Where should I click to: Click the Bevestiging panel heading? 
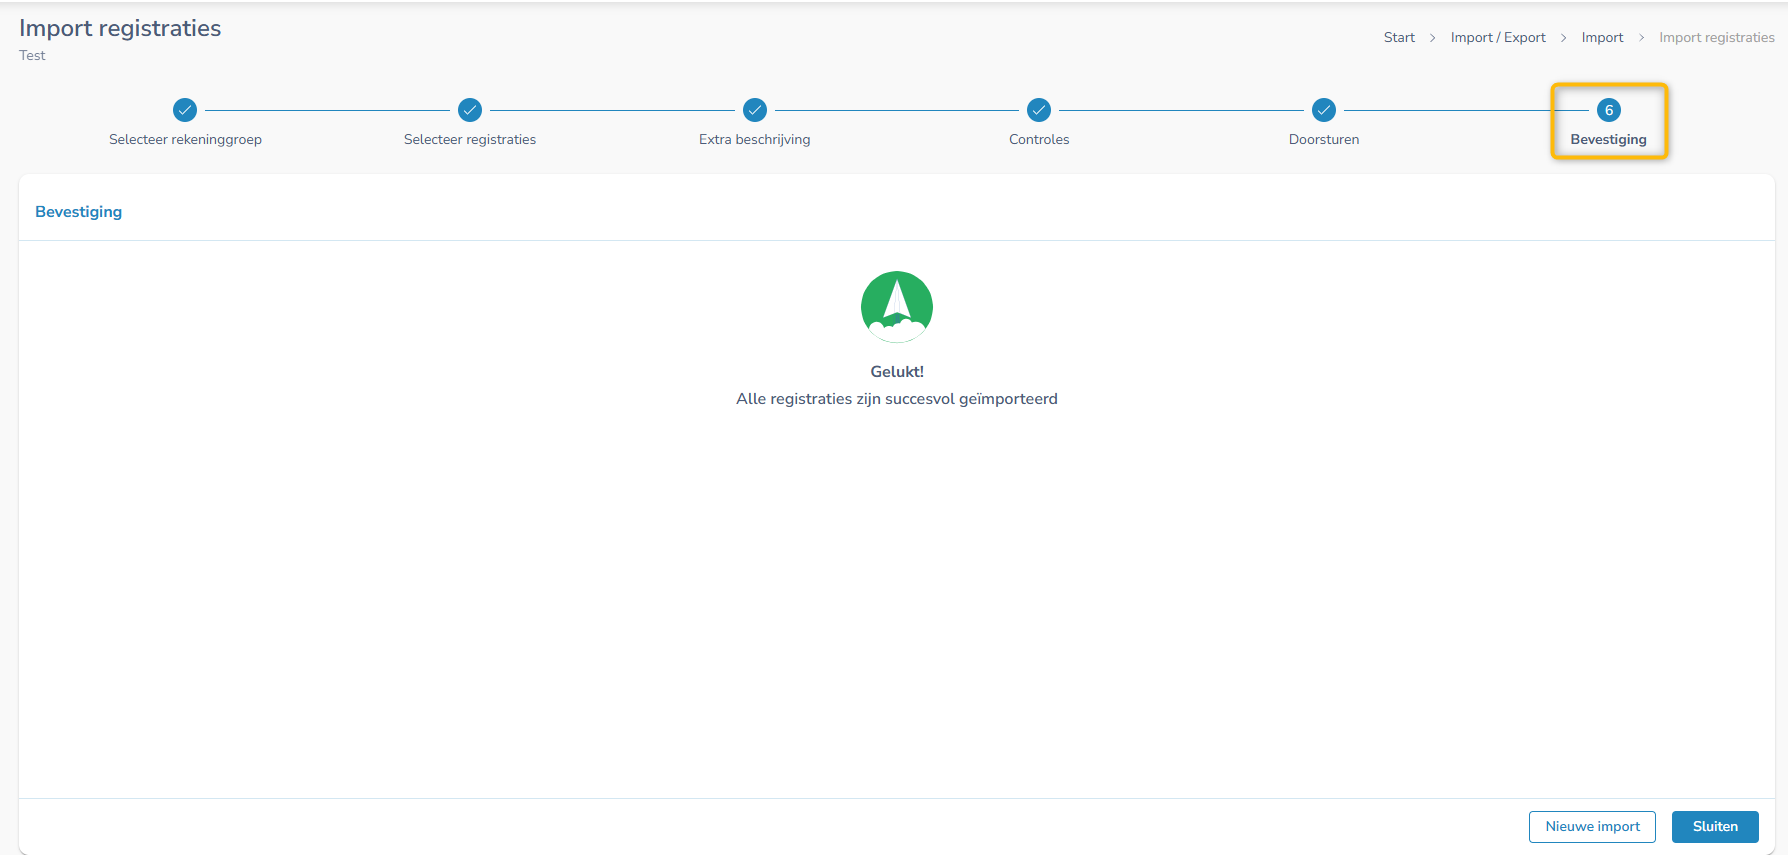click(x=79, y=212)
